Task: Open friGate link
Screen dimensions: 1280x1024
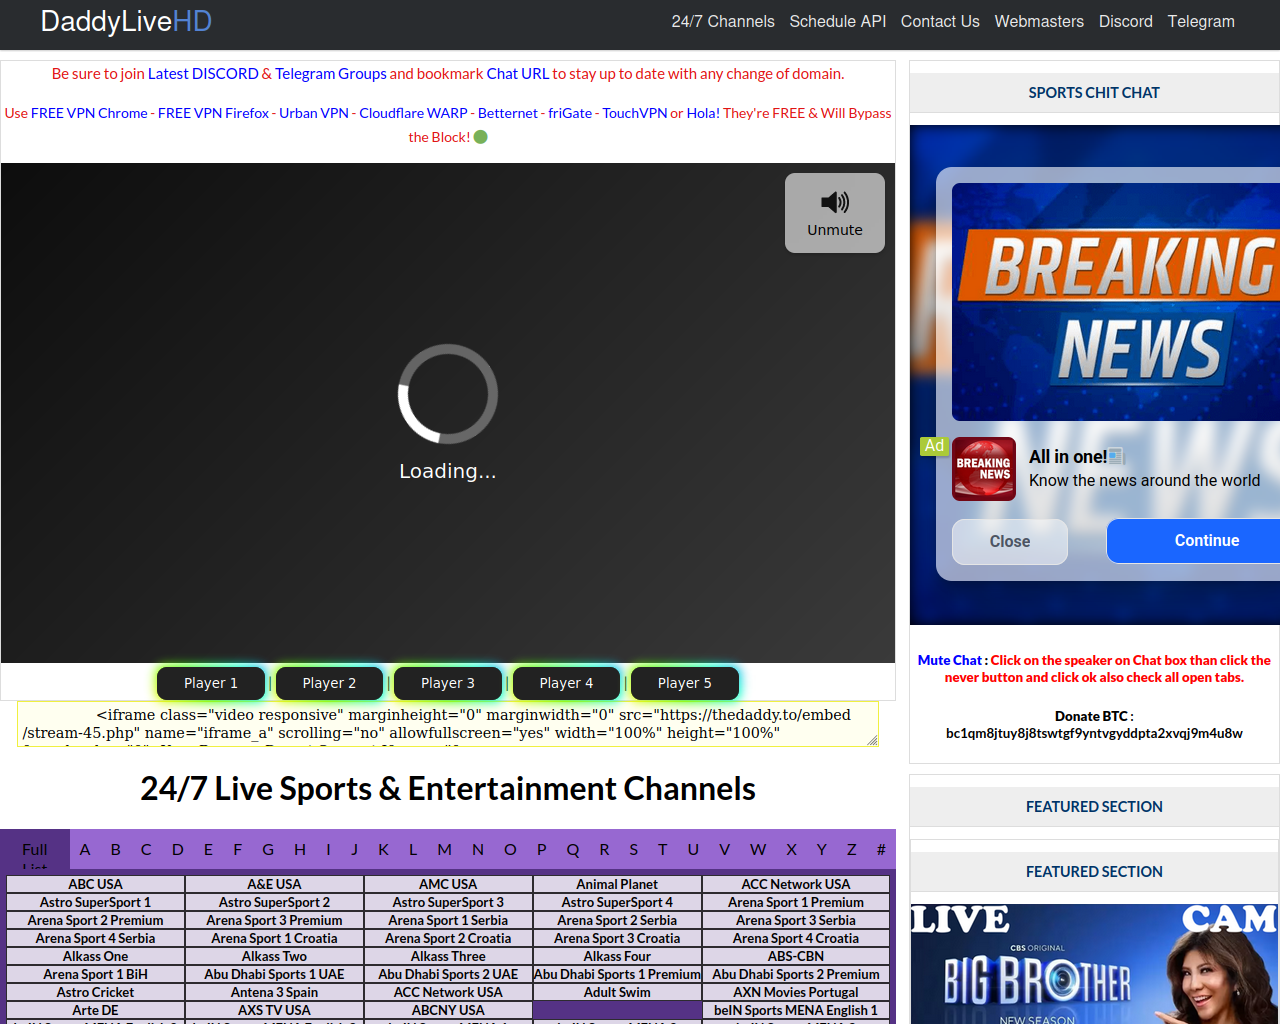Action: tap(570, 113)
